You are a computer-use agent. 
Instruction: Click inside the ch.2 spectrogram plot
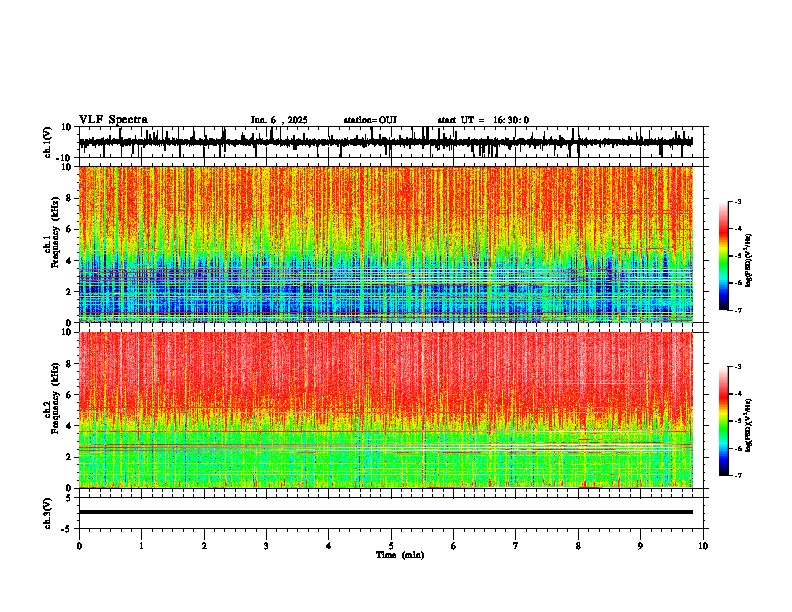(385, 410)
